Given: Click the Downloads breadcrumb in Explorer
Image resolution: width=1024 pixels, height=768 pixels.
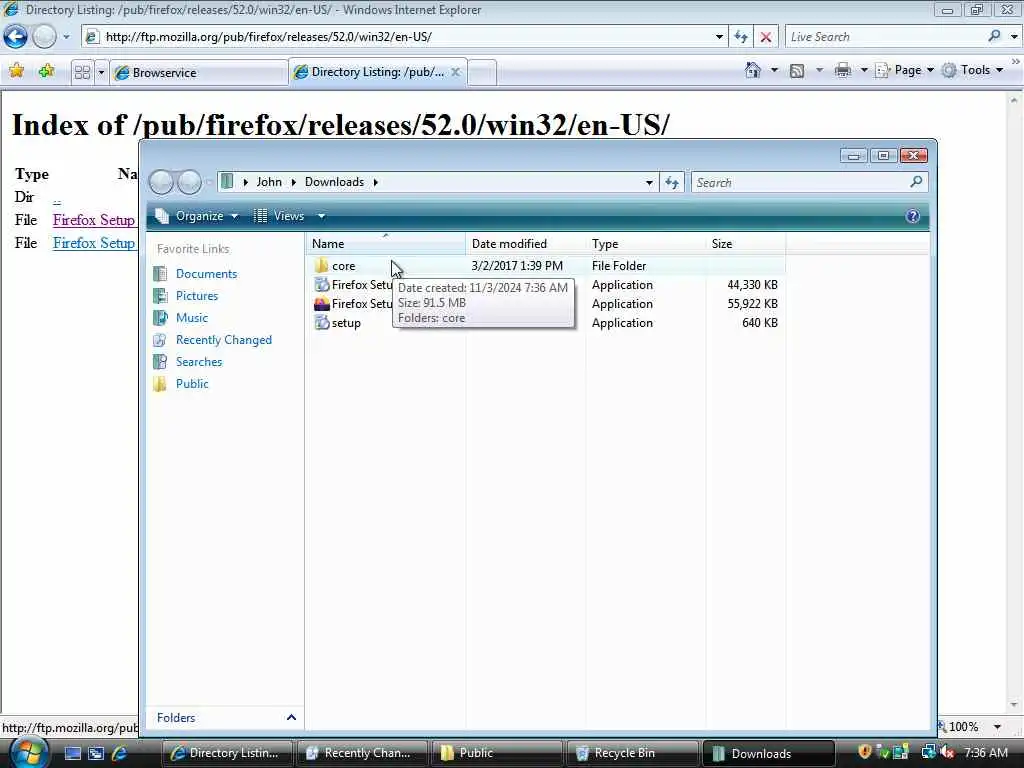Looking at the screenshot, I should click(x=334, y=182).
